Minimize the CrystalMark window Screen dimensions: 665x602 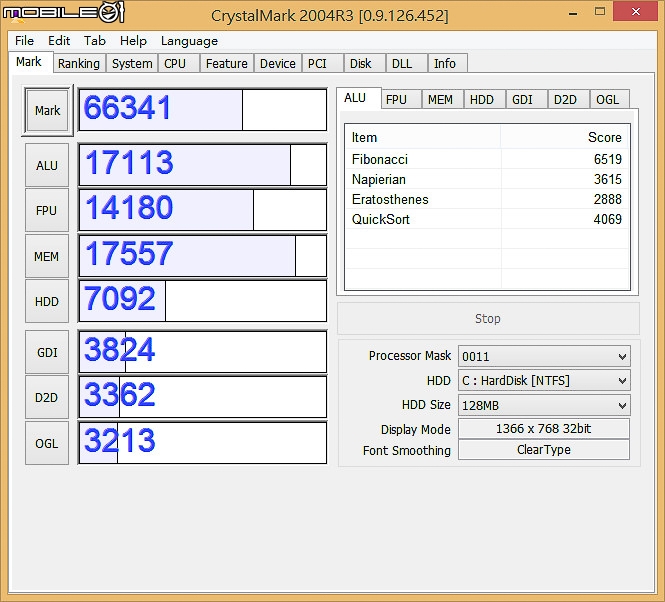pos(573,12)
